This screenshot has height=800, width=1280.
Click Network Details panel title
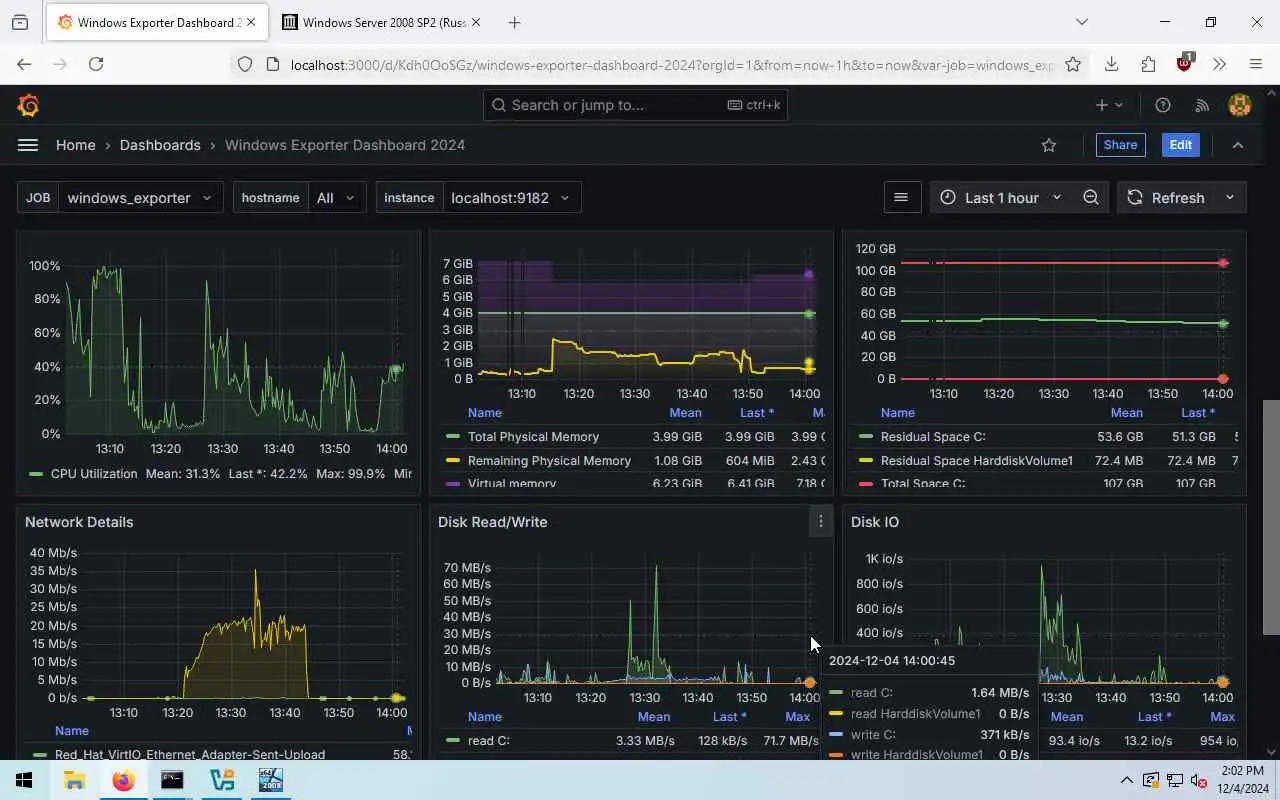coord(79,522)
